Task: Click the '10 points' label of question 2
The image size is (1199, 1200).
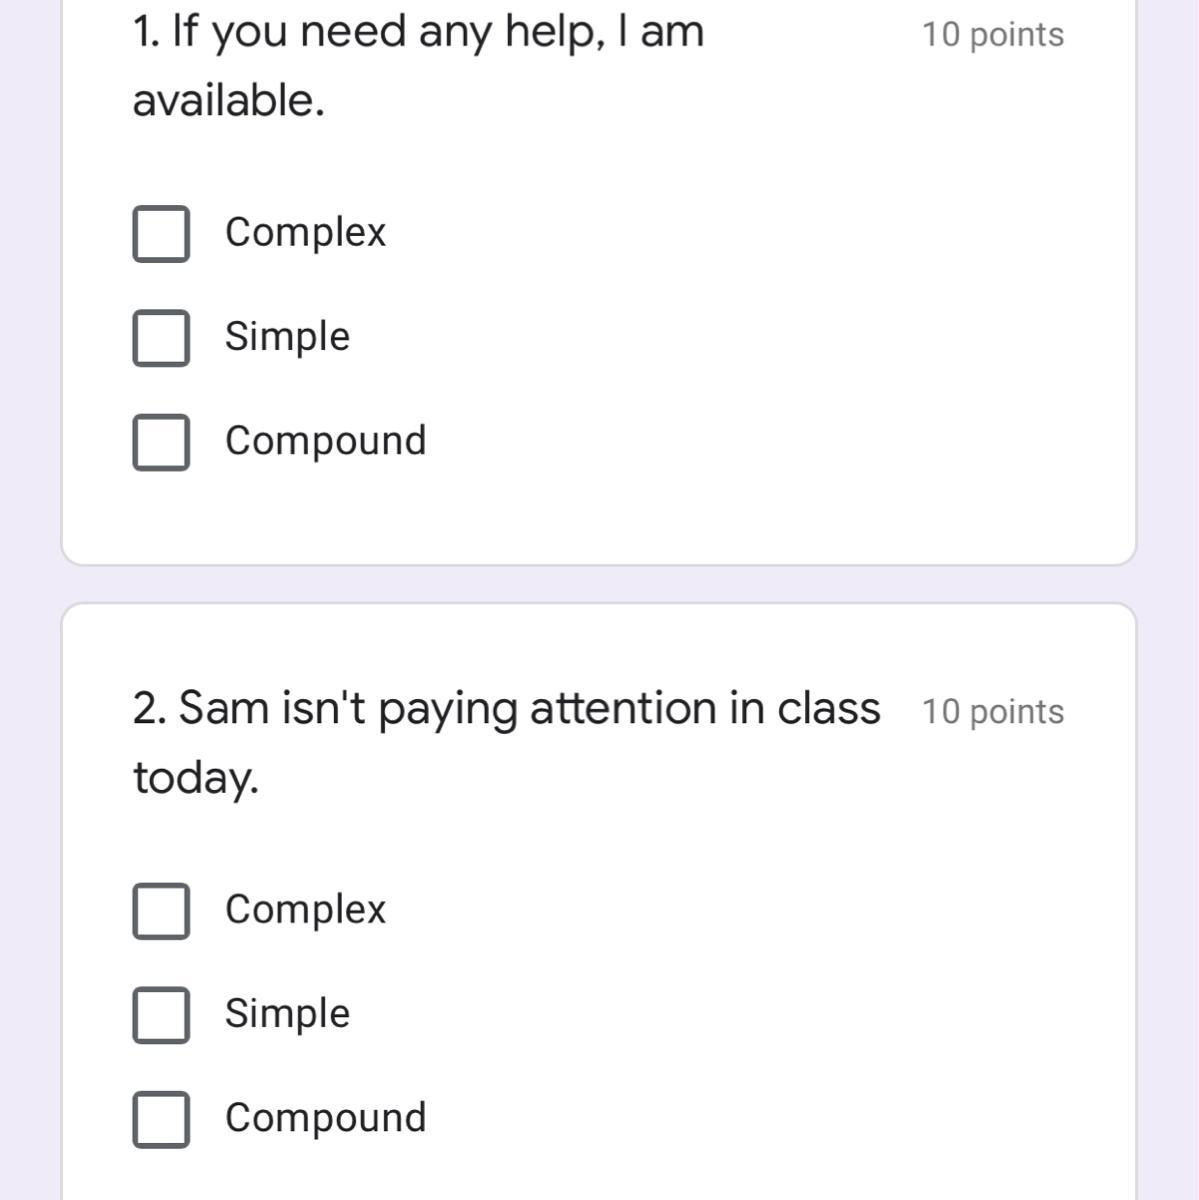Action: coord(992,712)
